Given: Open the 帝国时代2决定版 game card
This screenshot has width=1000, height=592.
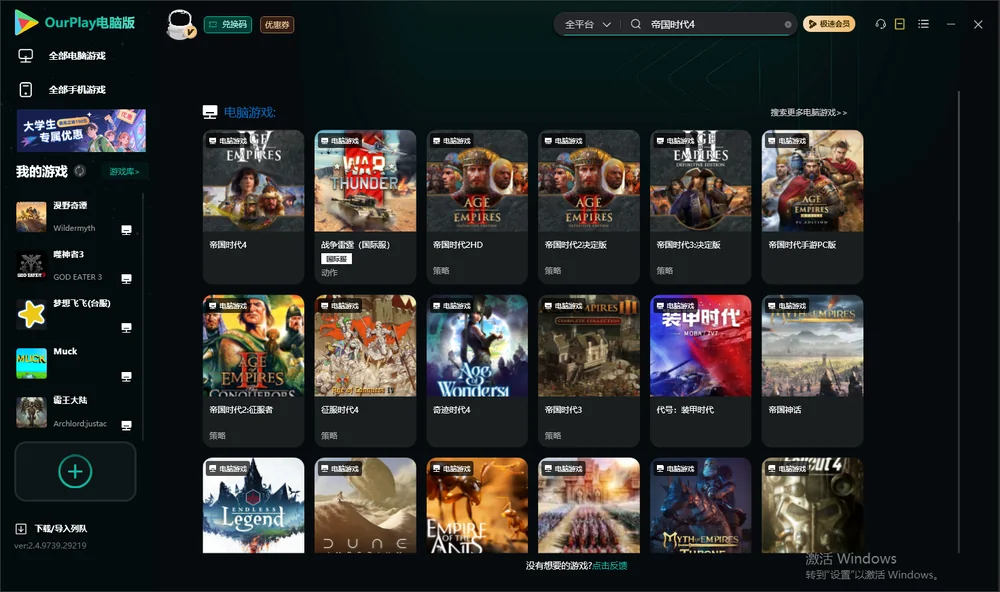Looking at the screenshot, I should coord(589,207).
